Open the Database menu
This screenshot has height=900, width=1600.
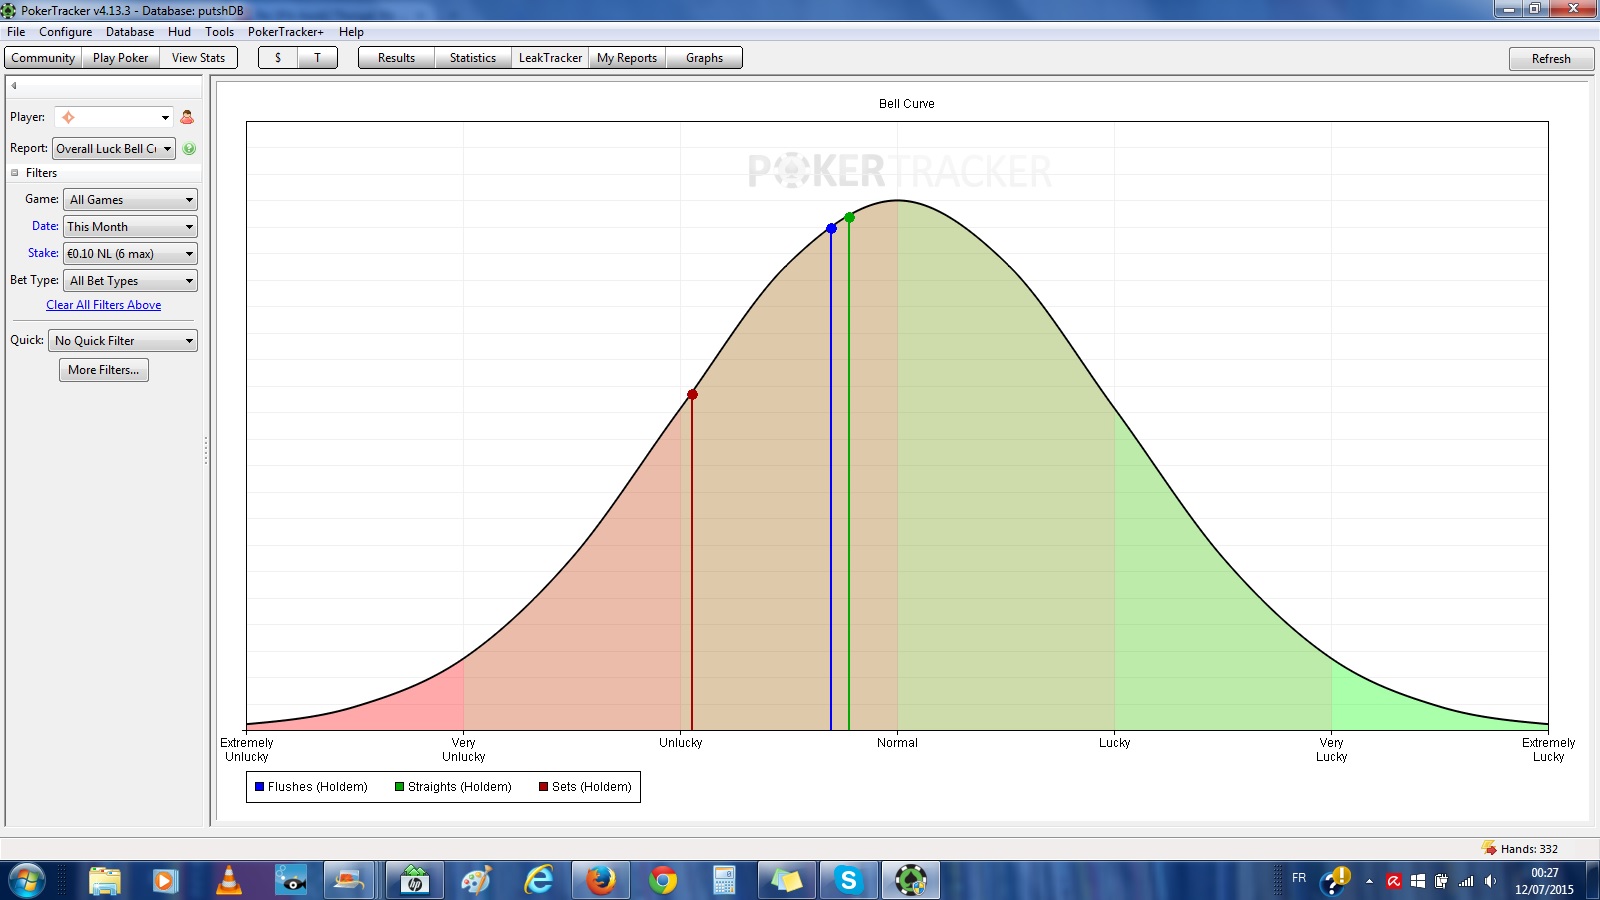click(x=130, y=32)
